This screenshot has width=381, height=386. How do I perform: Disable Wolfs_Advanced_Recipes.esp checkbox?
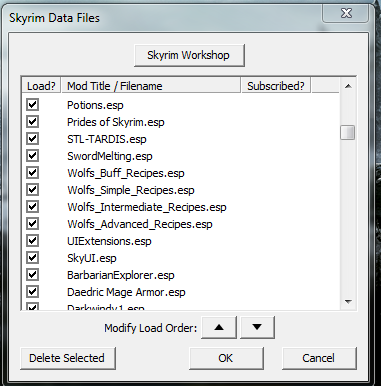32,224
